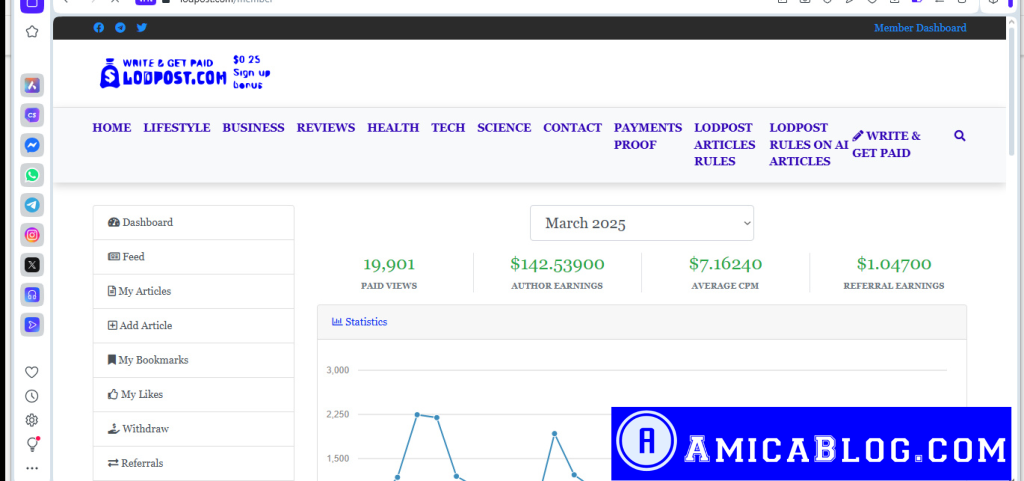Expand the March 2025 month dropdown
Image resolution: width=1024 pixels, height=481 pixels.
click(x=641, y=223)
